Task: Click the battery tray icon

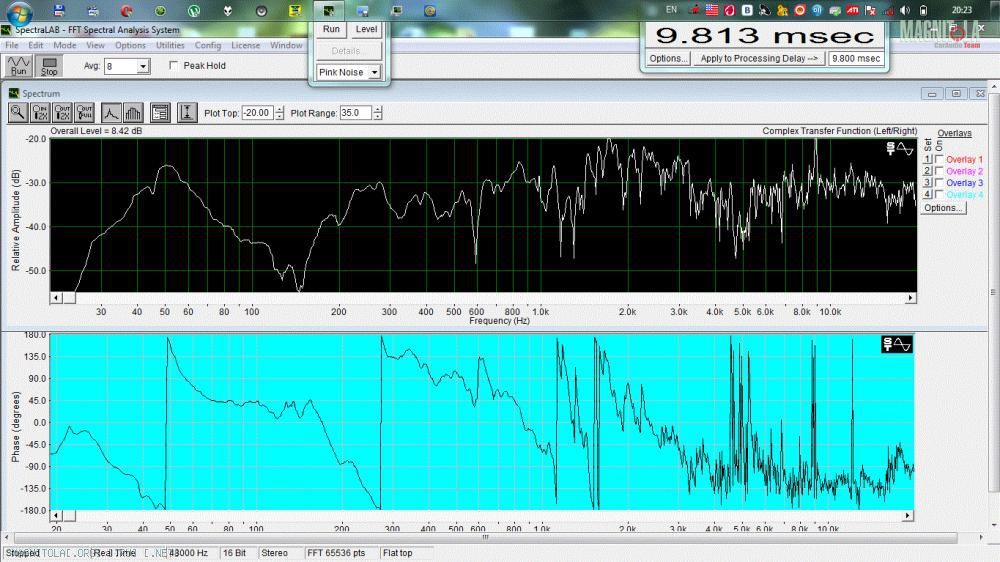Action: click(x=923, y=10)
